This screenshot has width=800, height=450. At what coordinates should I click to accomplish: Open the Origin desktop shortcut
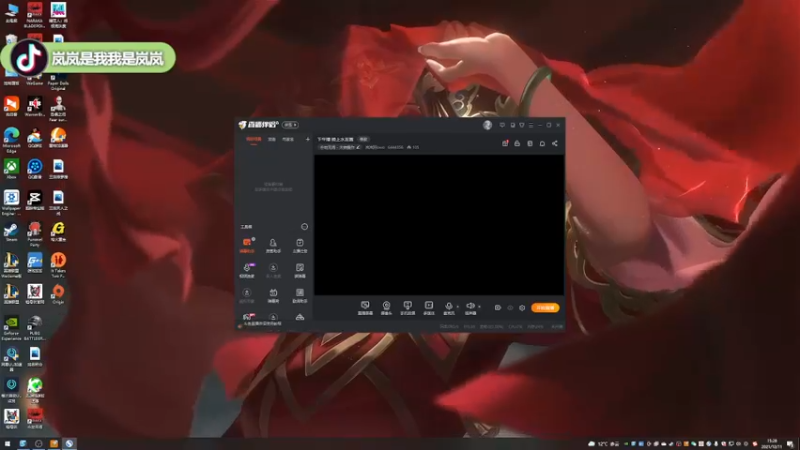(x=58, y=294)
